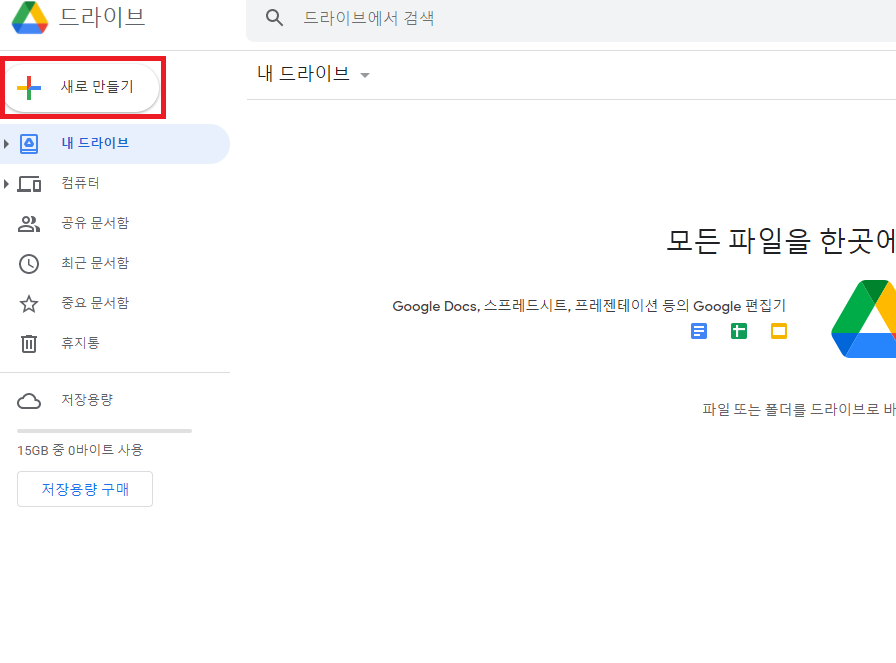Click the 파일 또는 폴더를 드라이브로 text
Image resolution: width=896 pixels, height=663 pixels.
pos(799,409)
